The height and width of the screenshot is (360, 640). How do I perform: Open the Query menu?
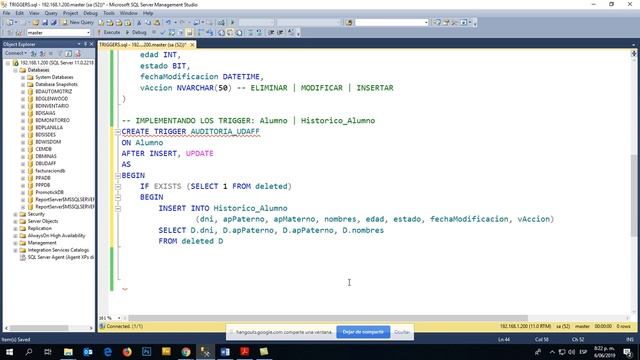pyautogui.click(x=51, y=13)
